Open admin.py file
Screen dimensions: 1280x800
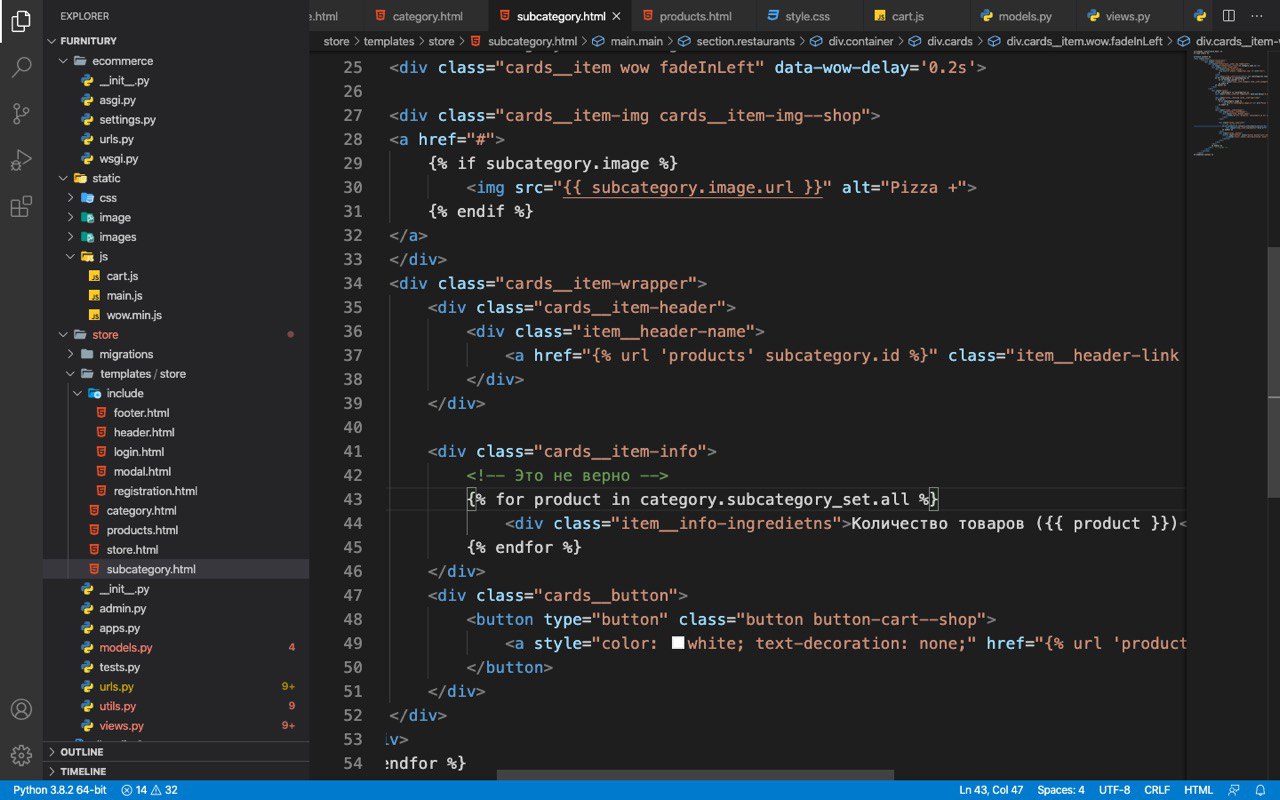122,608
